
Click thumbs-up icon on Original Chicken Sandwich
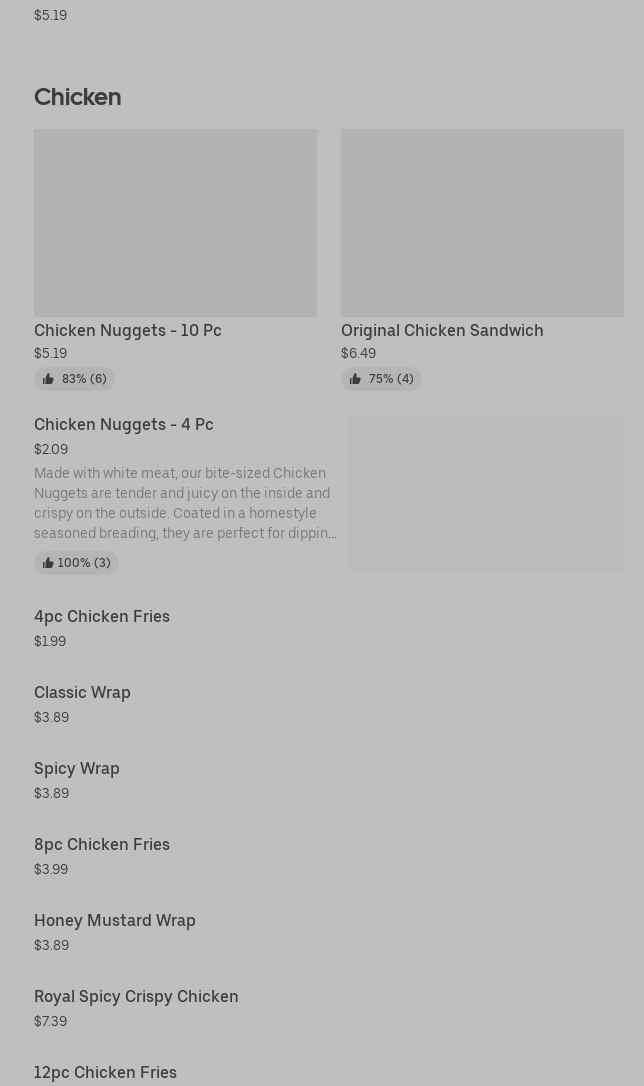click(355, 379)
